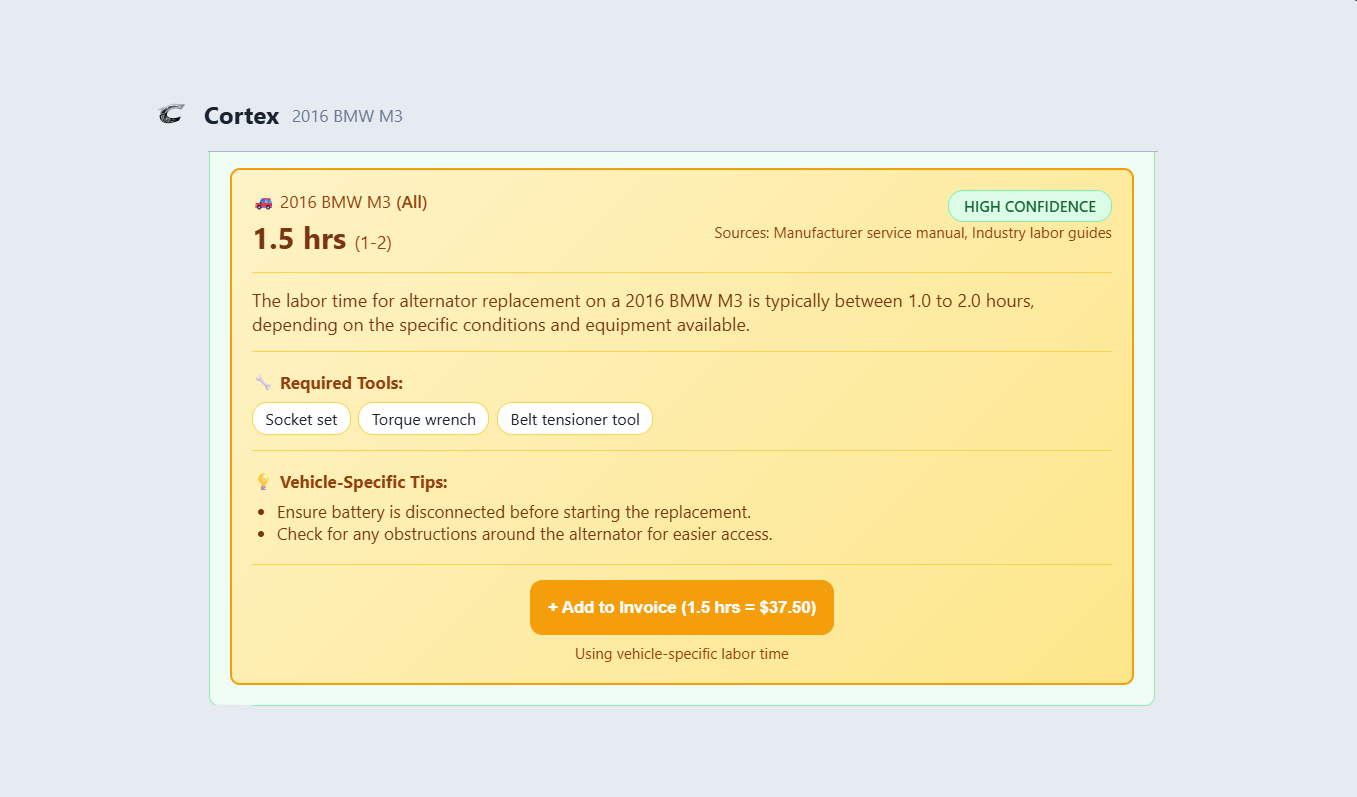The image size is (1357, 797).
Task: Add 1.5 hrs labor to invoice
Action: click(x=681, y=607)
